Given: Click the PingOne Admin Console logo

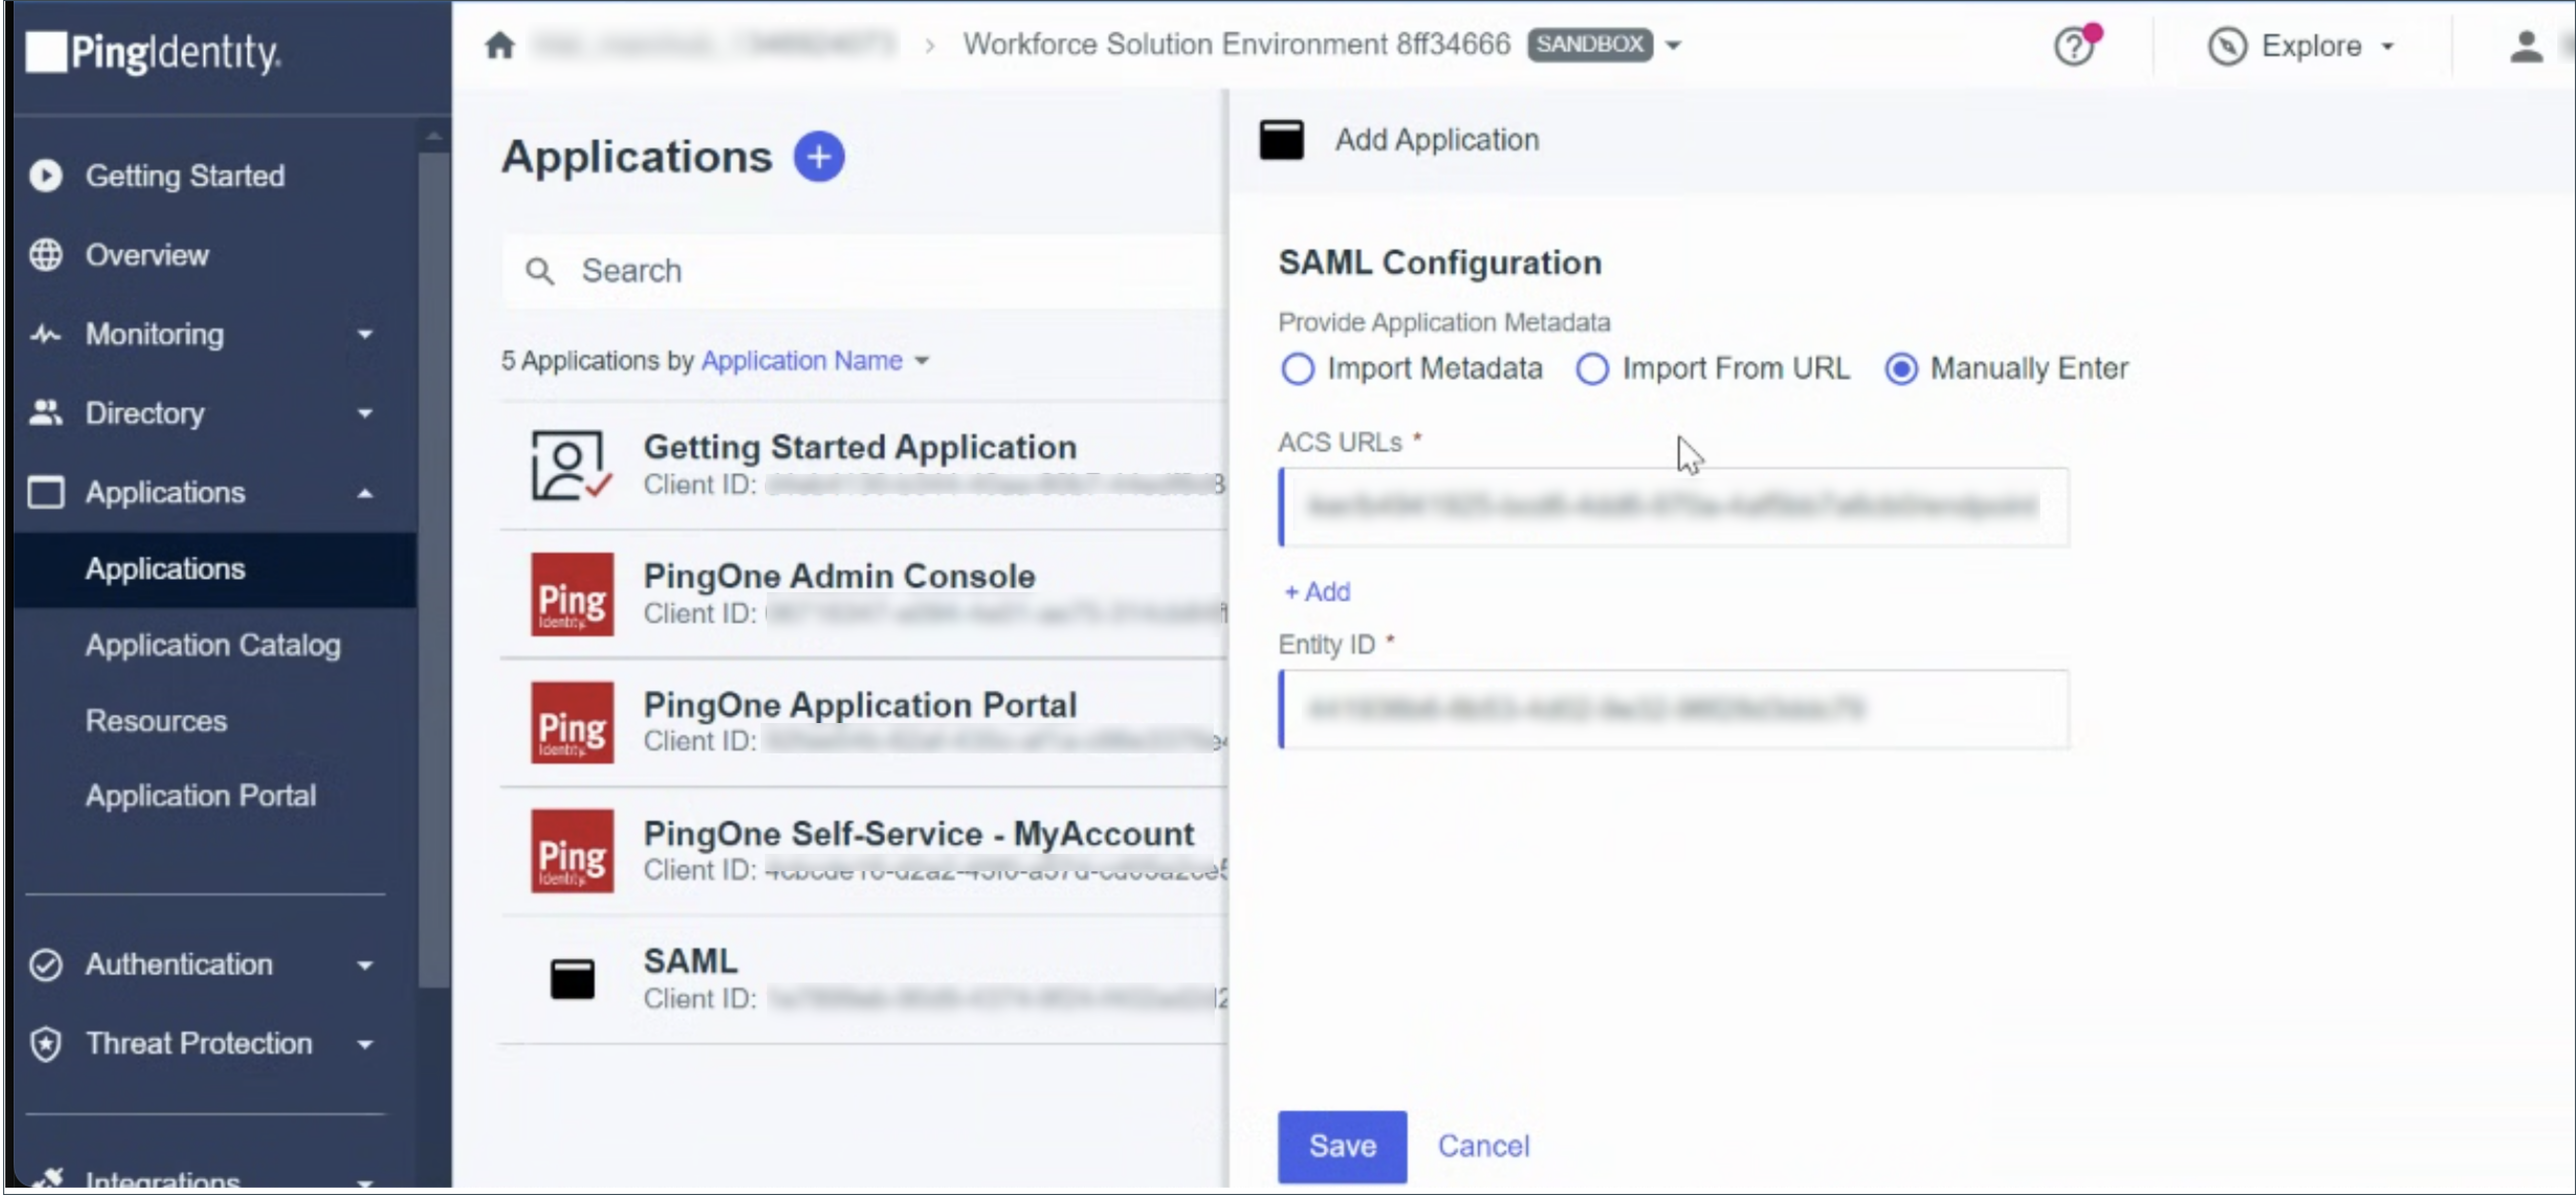Looking at the screenshot, I should [572, 594].
